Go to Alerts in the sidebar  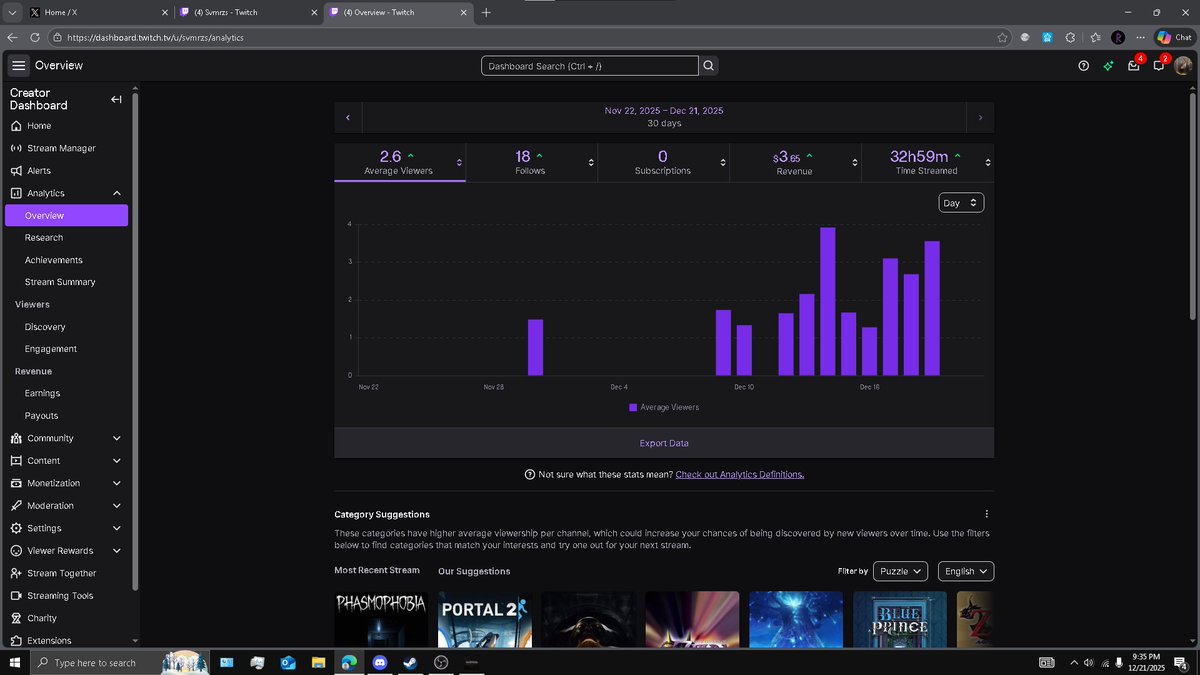39,171
